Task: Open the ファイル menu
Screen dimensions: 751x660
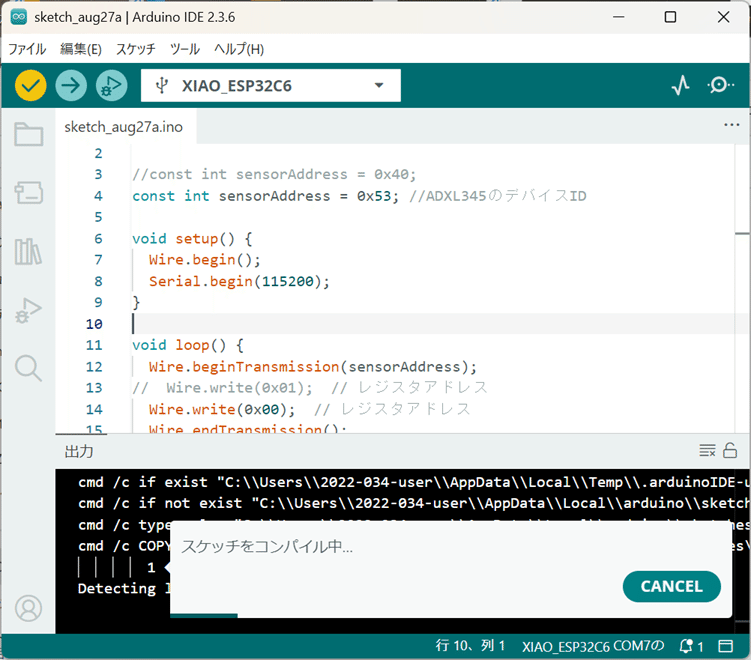Action: (x=27, y=49)
